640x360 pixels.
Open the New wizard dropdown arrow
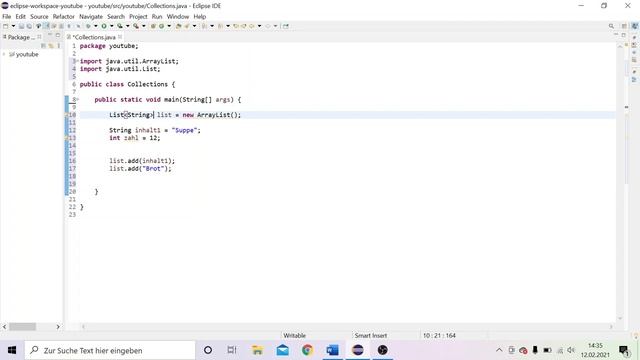click(13, 26)
